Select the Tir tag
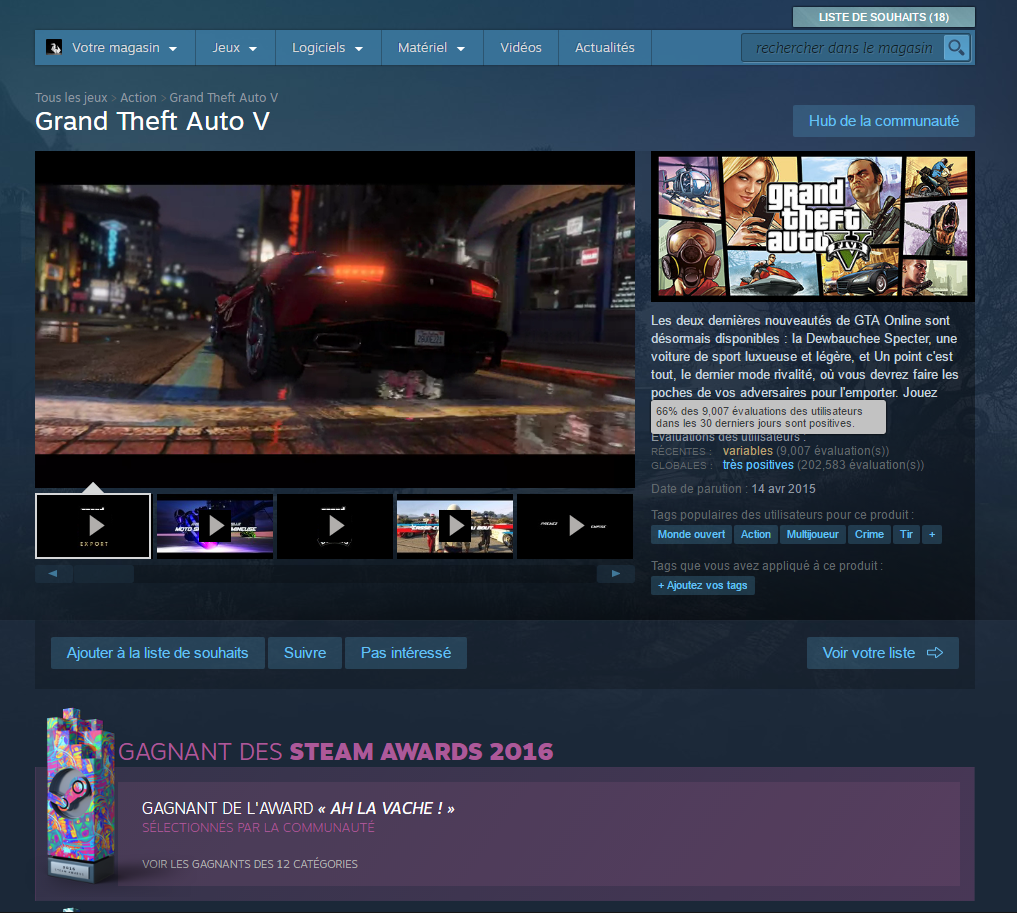 [x=906, y=534]
